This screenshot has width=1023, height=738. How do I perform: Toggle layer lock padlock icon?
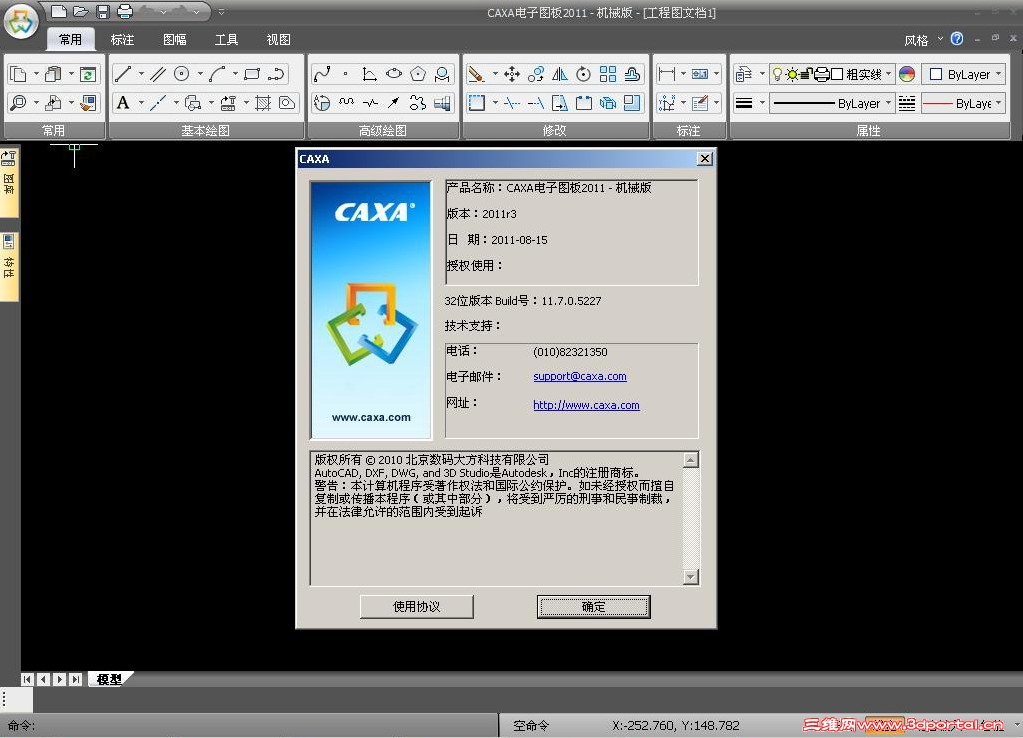point(807,74)
